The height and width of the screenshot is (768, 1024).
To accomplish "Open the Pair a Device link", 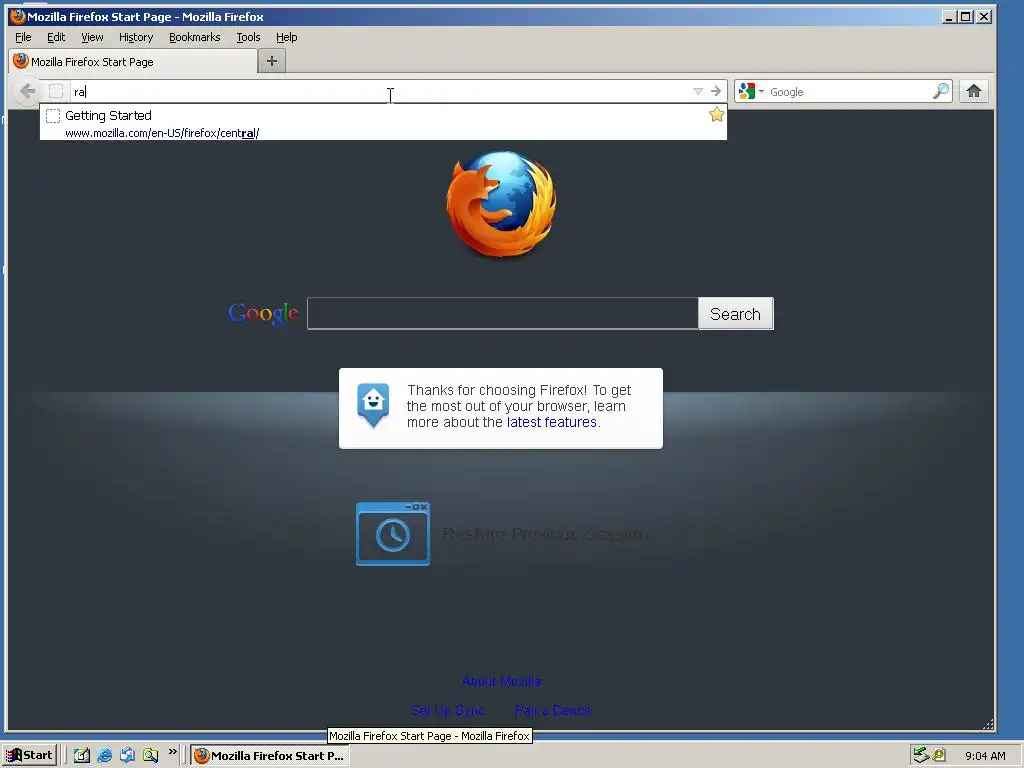I will [x=552, y=710].
